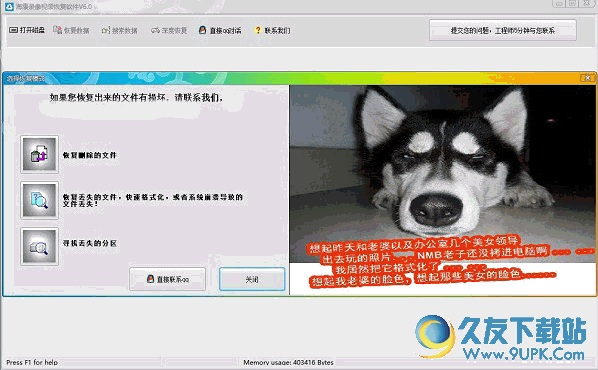
Task: Open the 打开磁盘 (open disk) toolbar item
Action: [27, 30]
